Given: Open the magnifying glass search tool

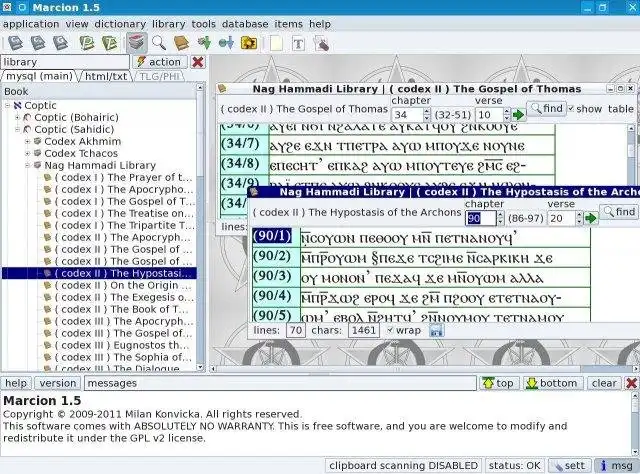Looking at the screenshot, I should coord(159,43).
